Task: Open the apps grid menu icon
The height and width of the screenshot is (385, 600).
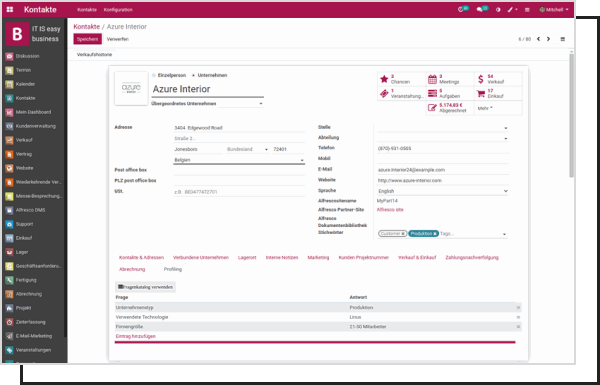Action: pos(10,10)
